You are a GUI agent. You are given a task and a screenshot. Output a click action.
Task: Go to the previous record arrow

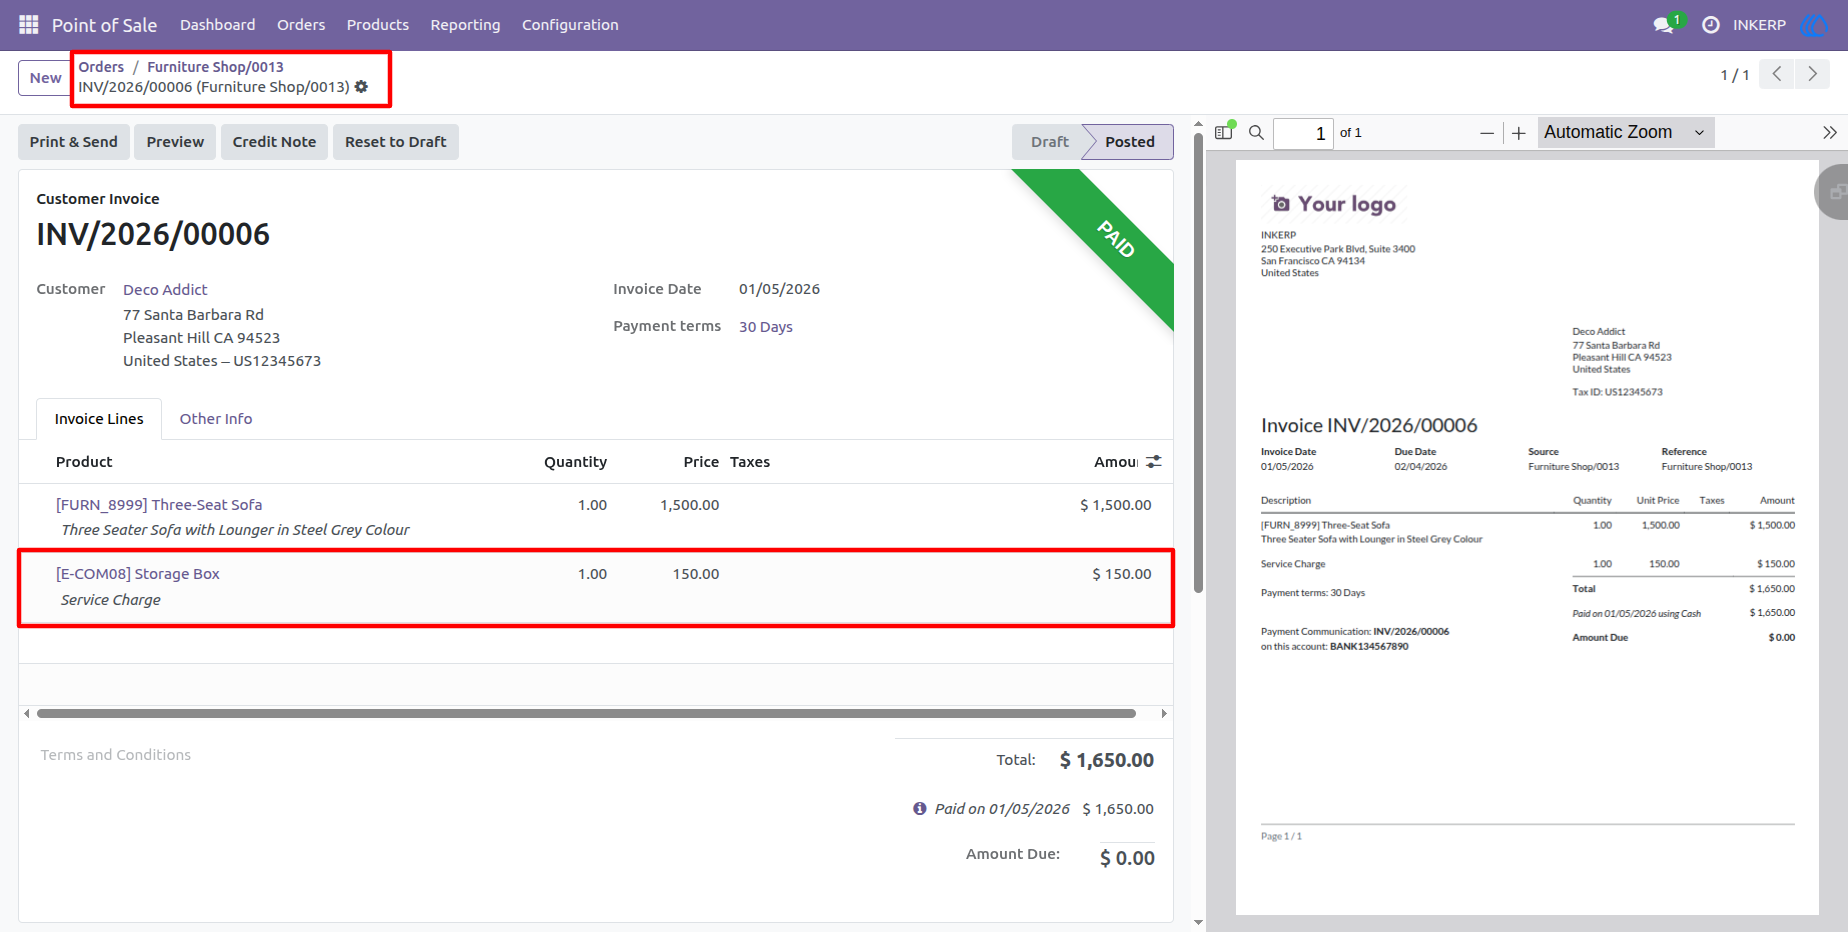pos(1776,74)
